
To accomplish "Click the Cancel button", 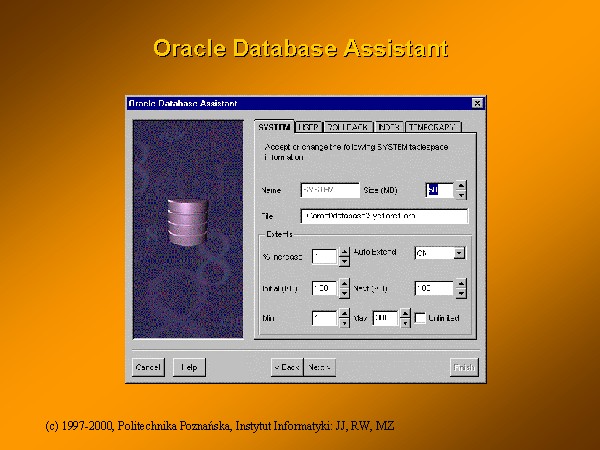I will [148, 367].
